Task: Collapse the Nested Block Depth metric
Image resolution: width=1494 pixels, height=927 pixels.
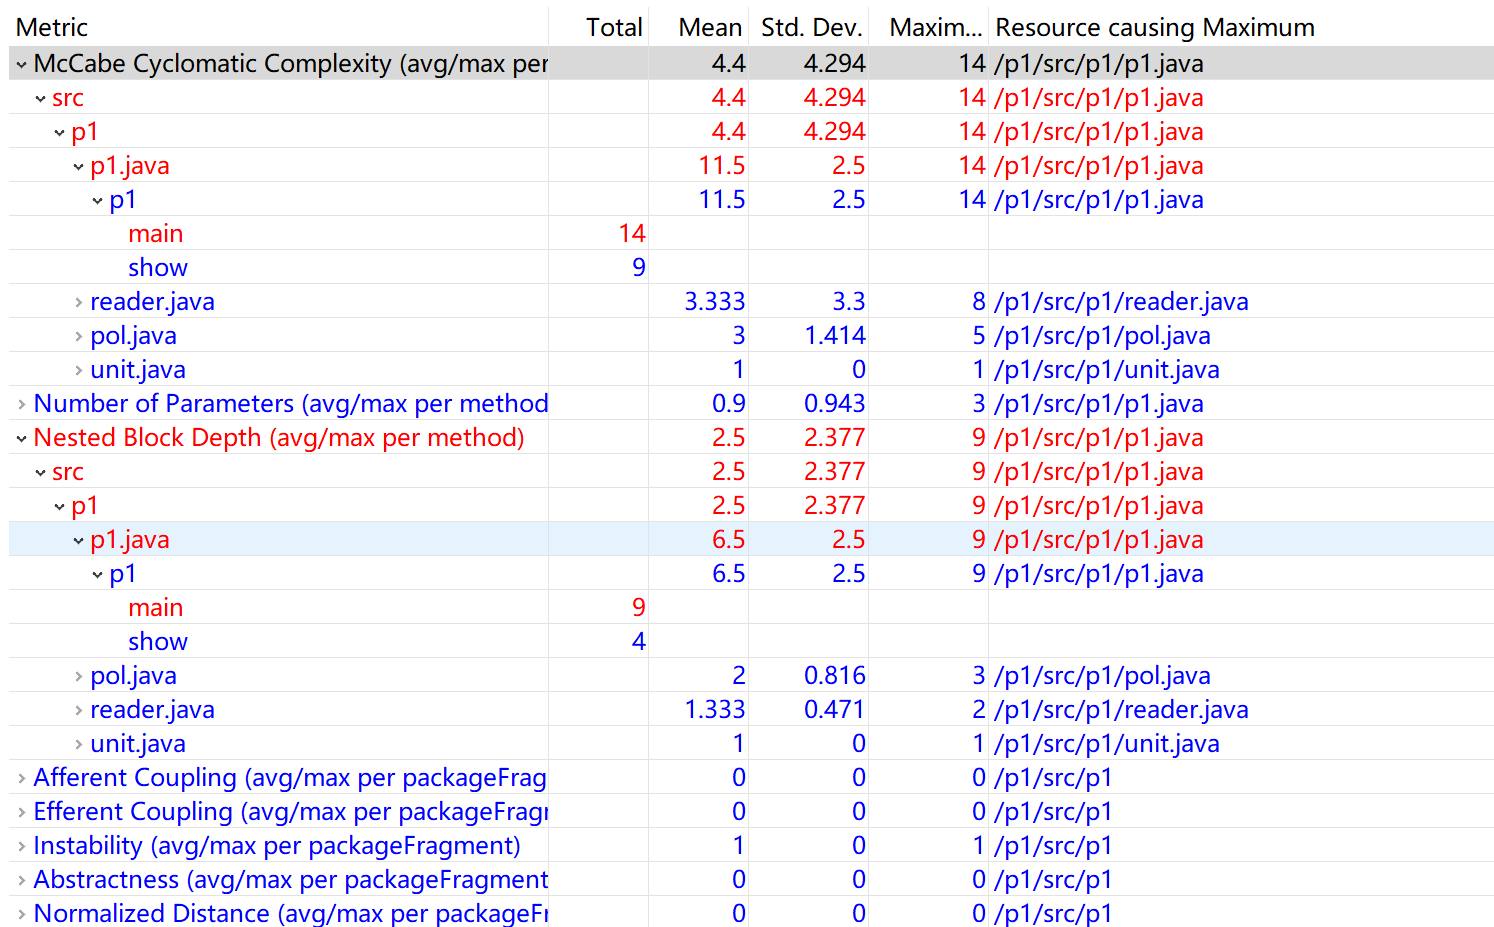Action: coord(21,439)
